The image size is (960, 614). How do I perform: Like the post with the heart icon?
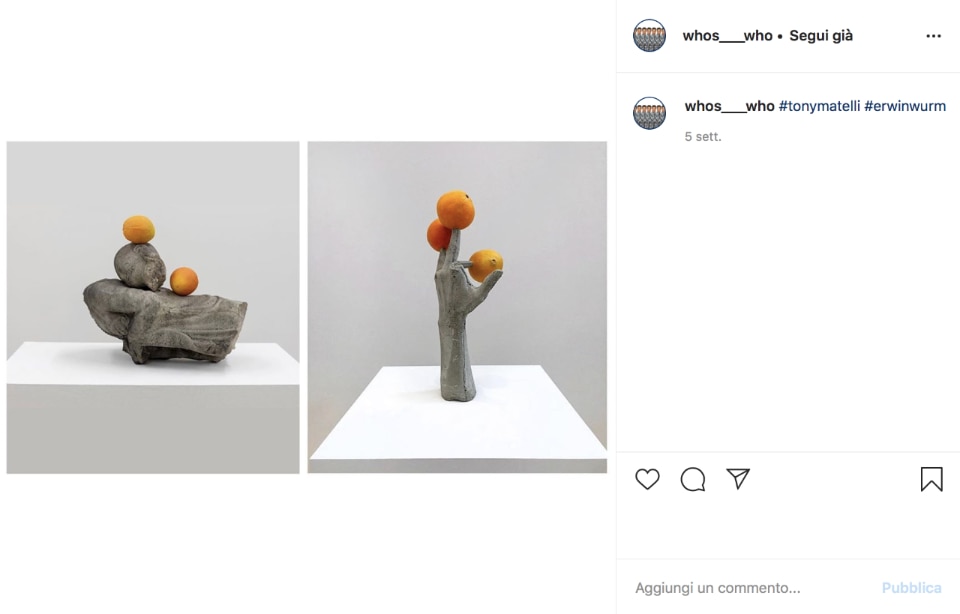647,479
